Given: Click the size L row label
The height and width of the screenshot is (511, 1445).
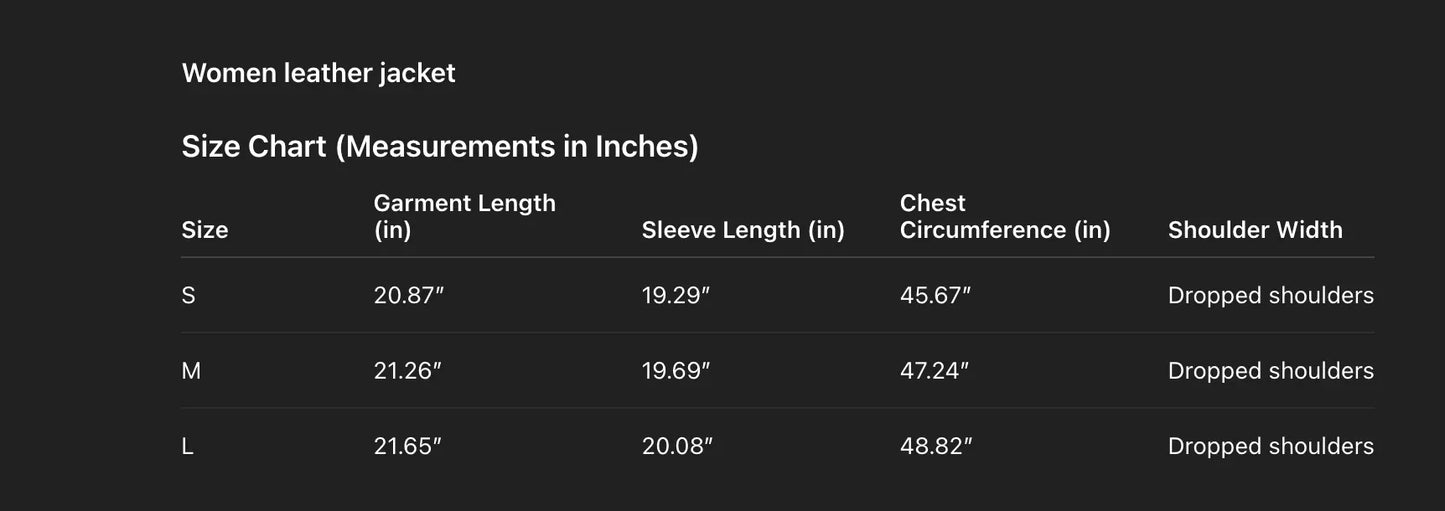Looking at the screenshot, I should coord(187,446).
